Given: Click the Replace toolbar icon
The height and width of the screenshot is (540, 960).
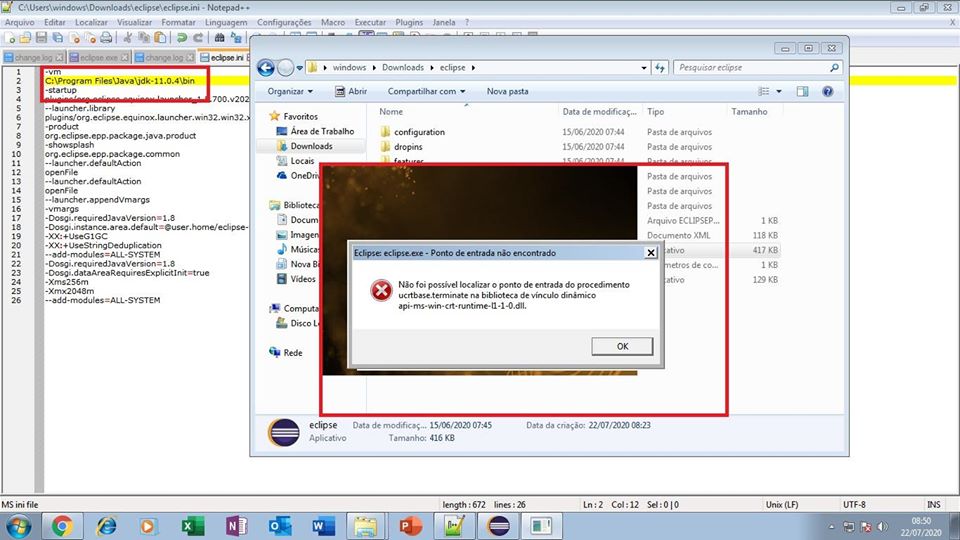Looking at the screenshot, I should (x=236, y=38).
